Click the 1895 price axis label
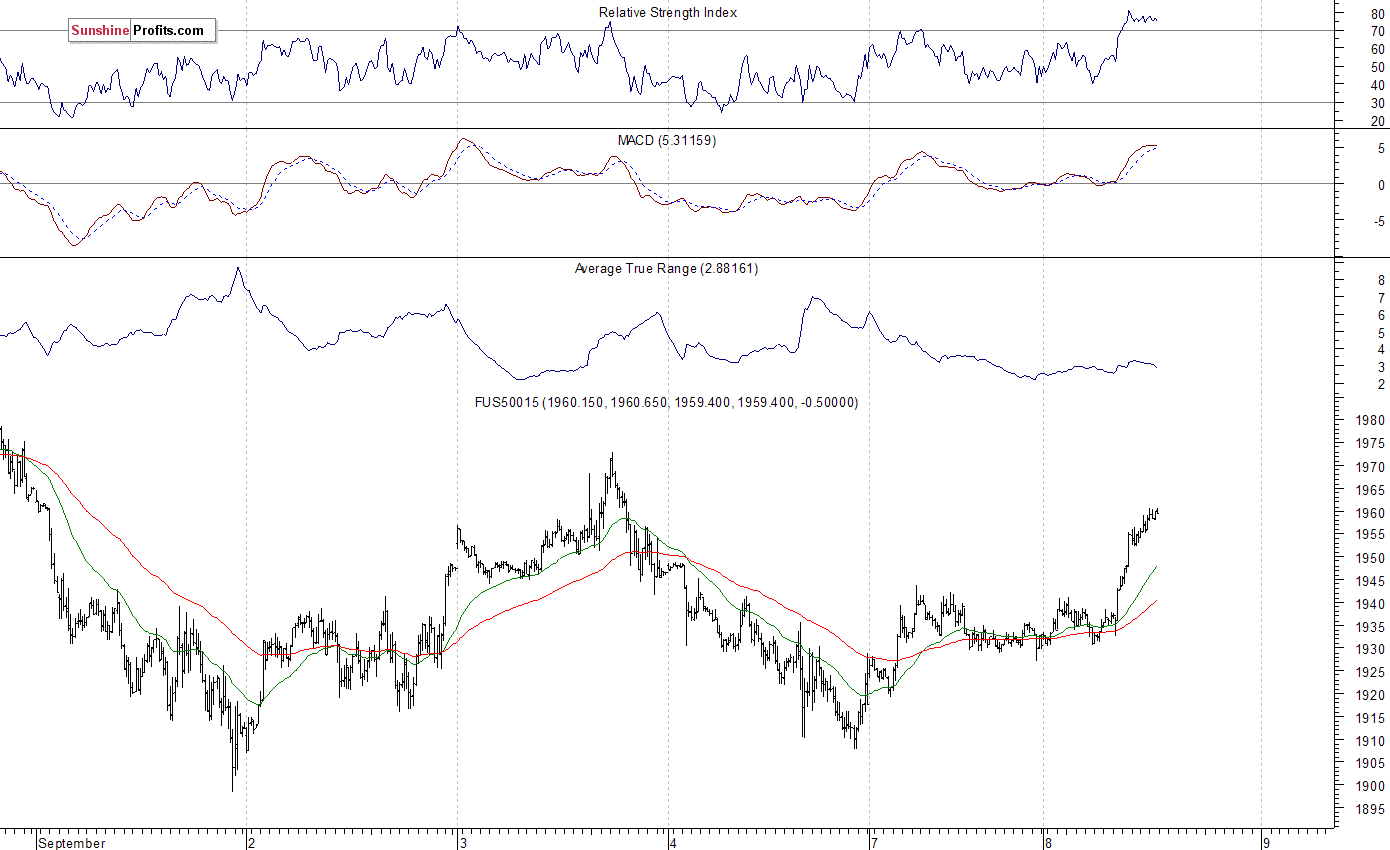This screenshot has width=1390, height=850. pyautogui.click(x=1370, y=809)
